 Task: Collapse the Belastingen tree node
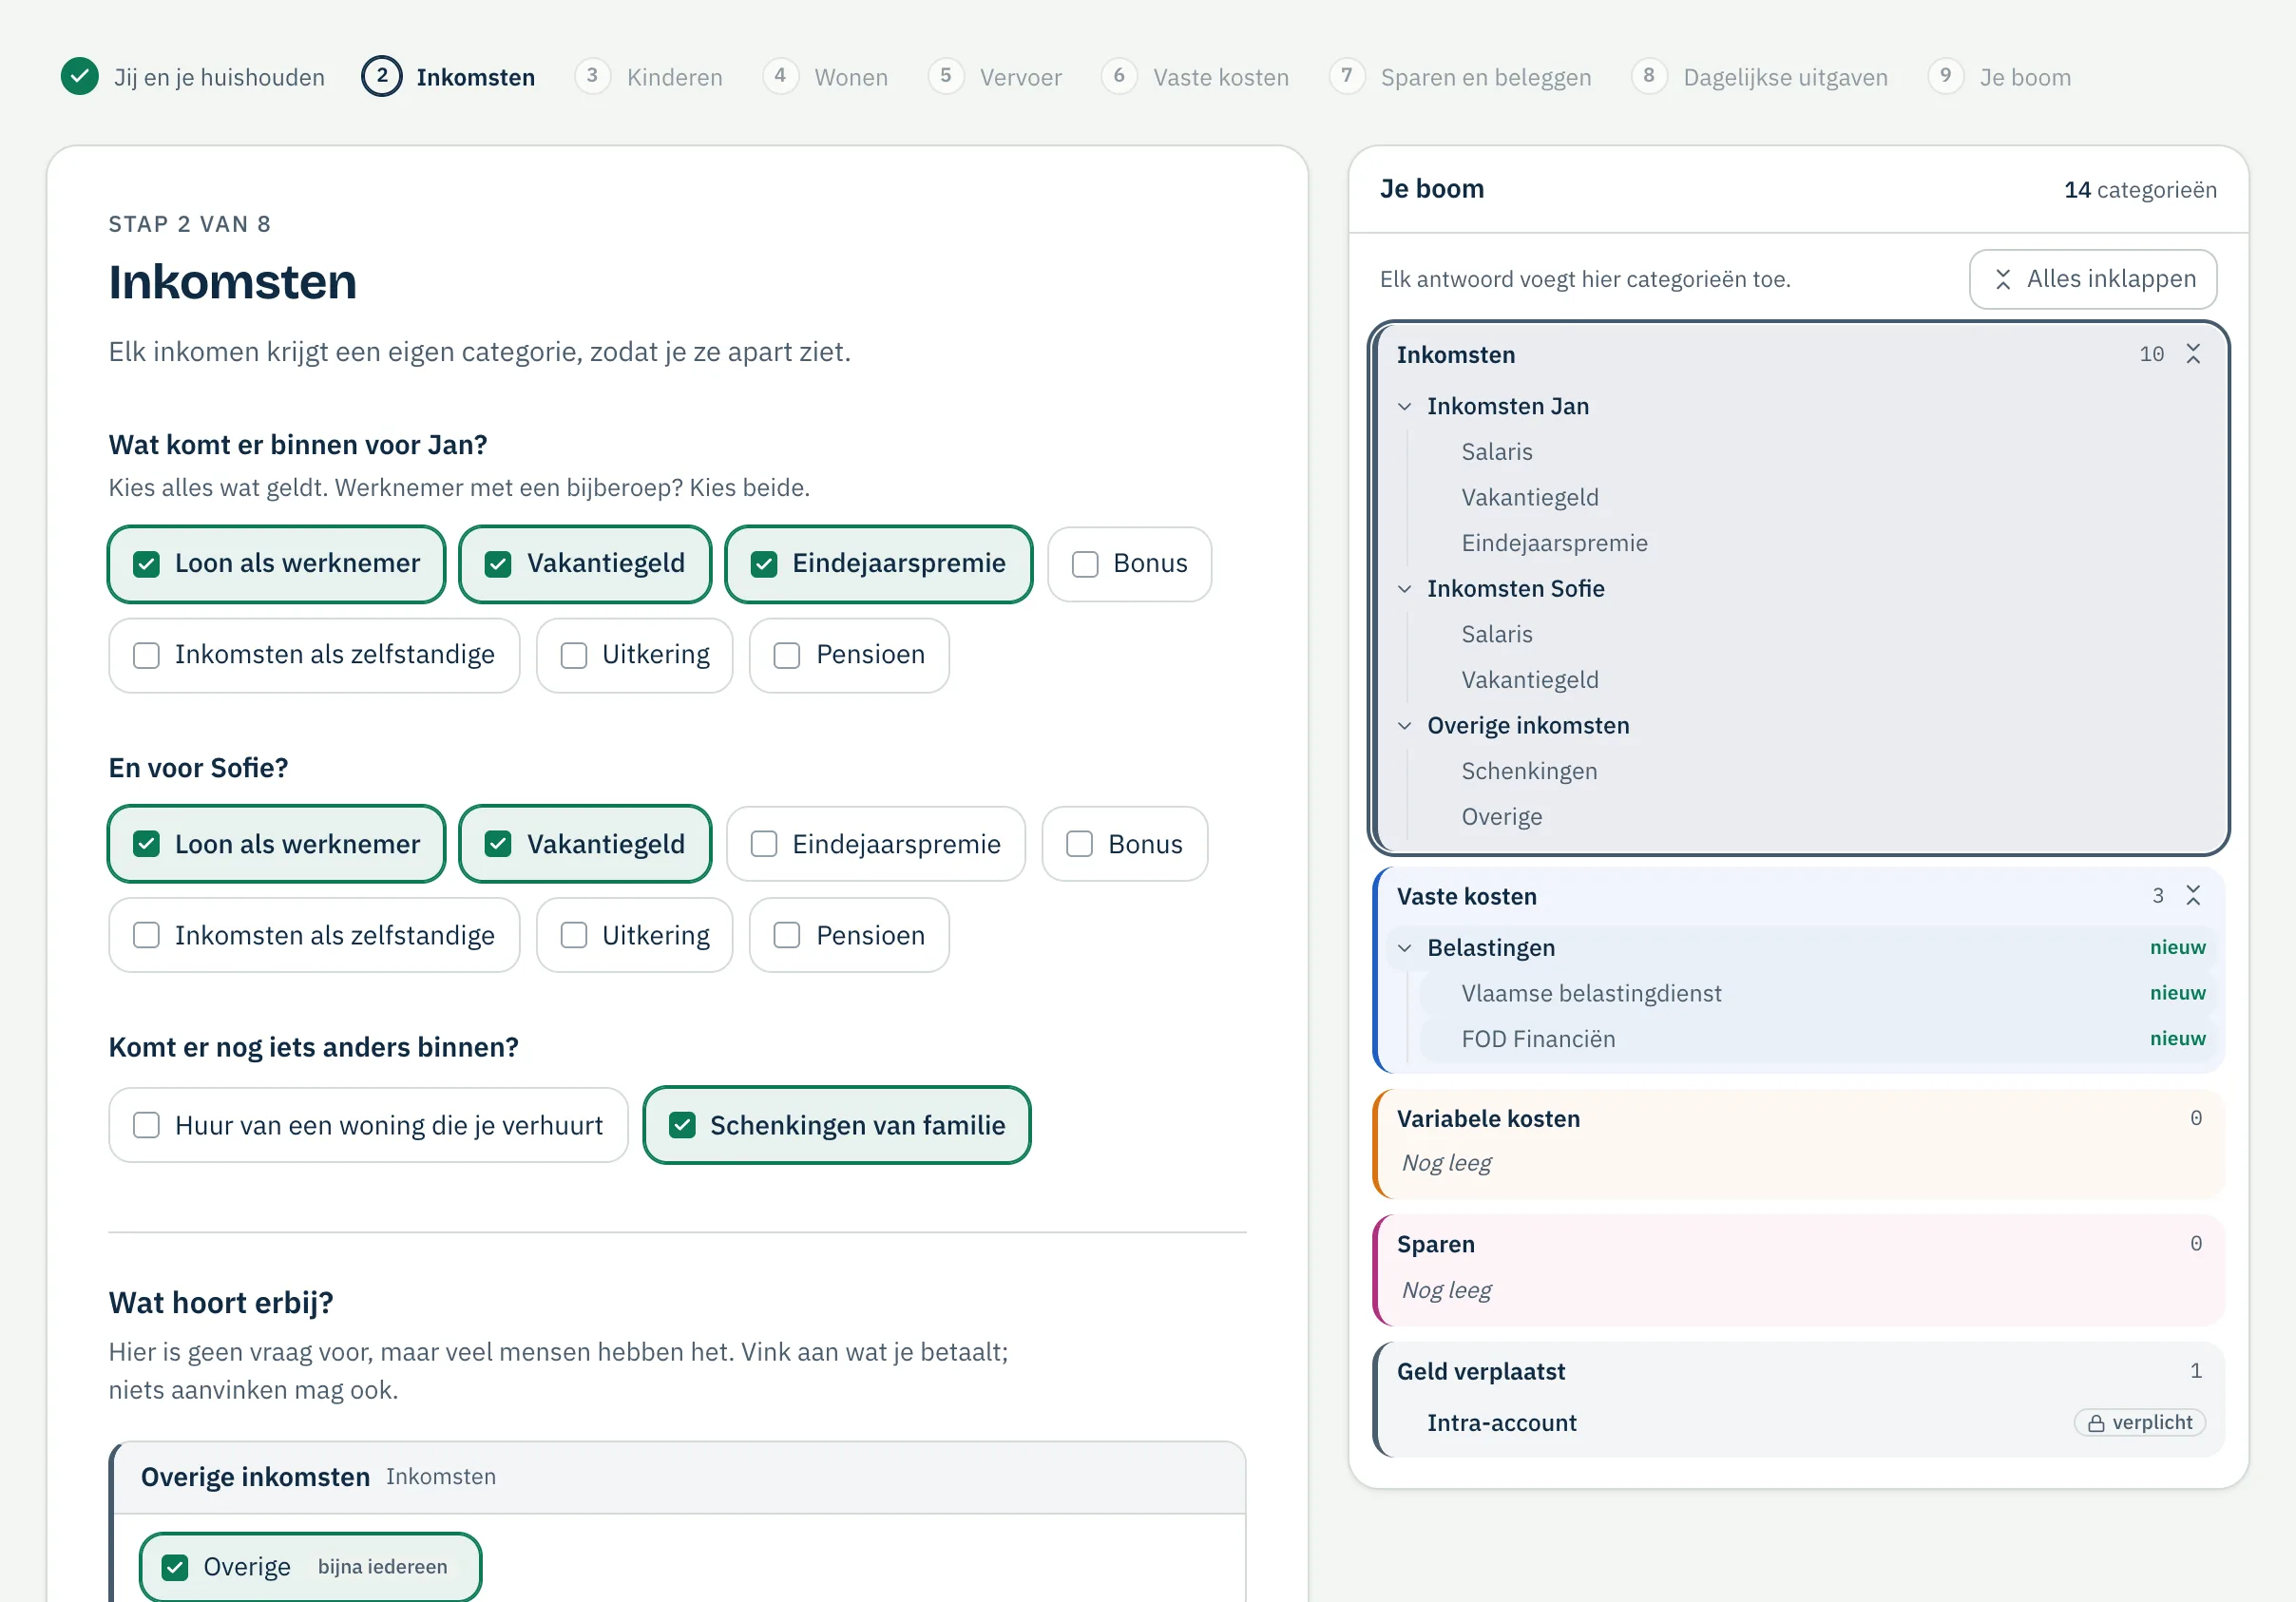[1404, 948]
